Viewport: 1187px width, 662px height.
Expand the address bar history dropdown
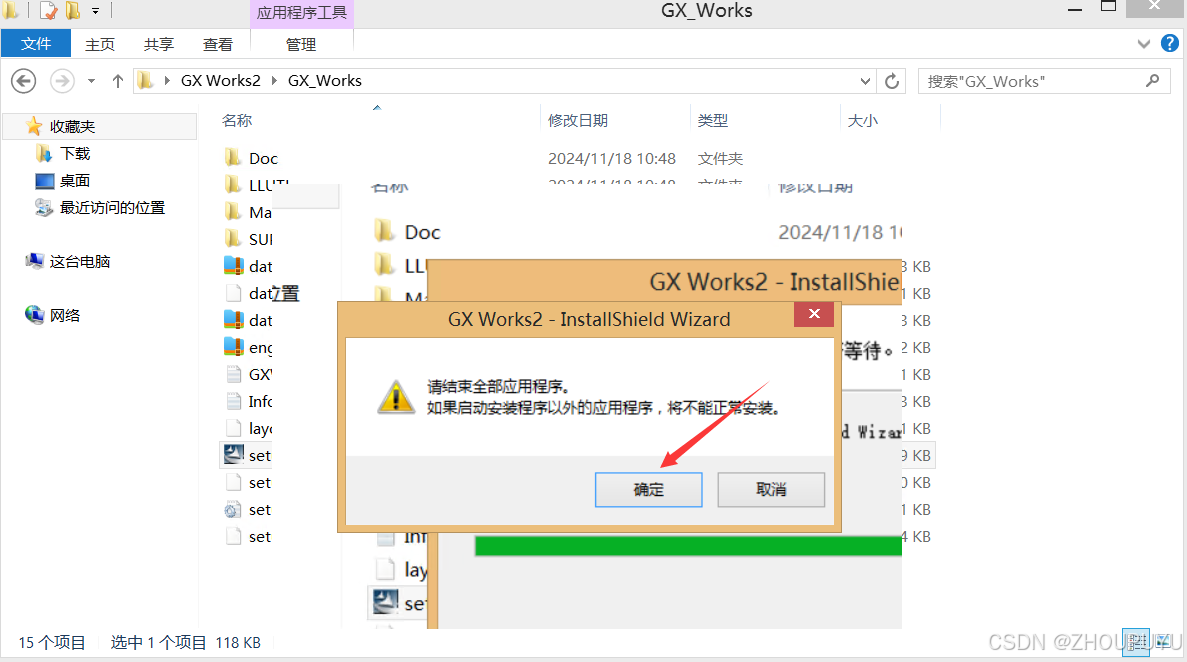pos(865,81)
